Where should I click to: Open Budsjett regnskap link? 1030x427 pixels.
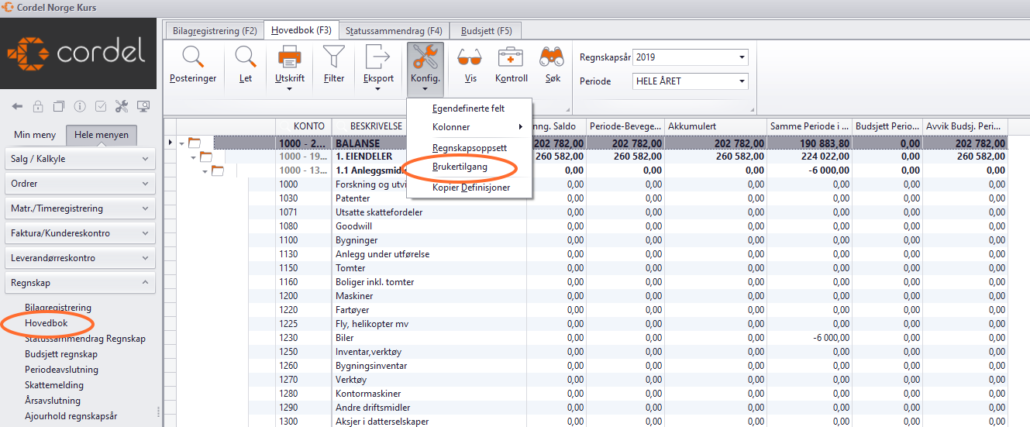click(61, 354)
